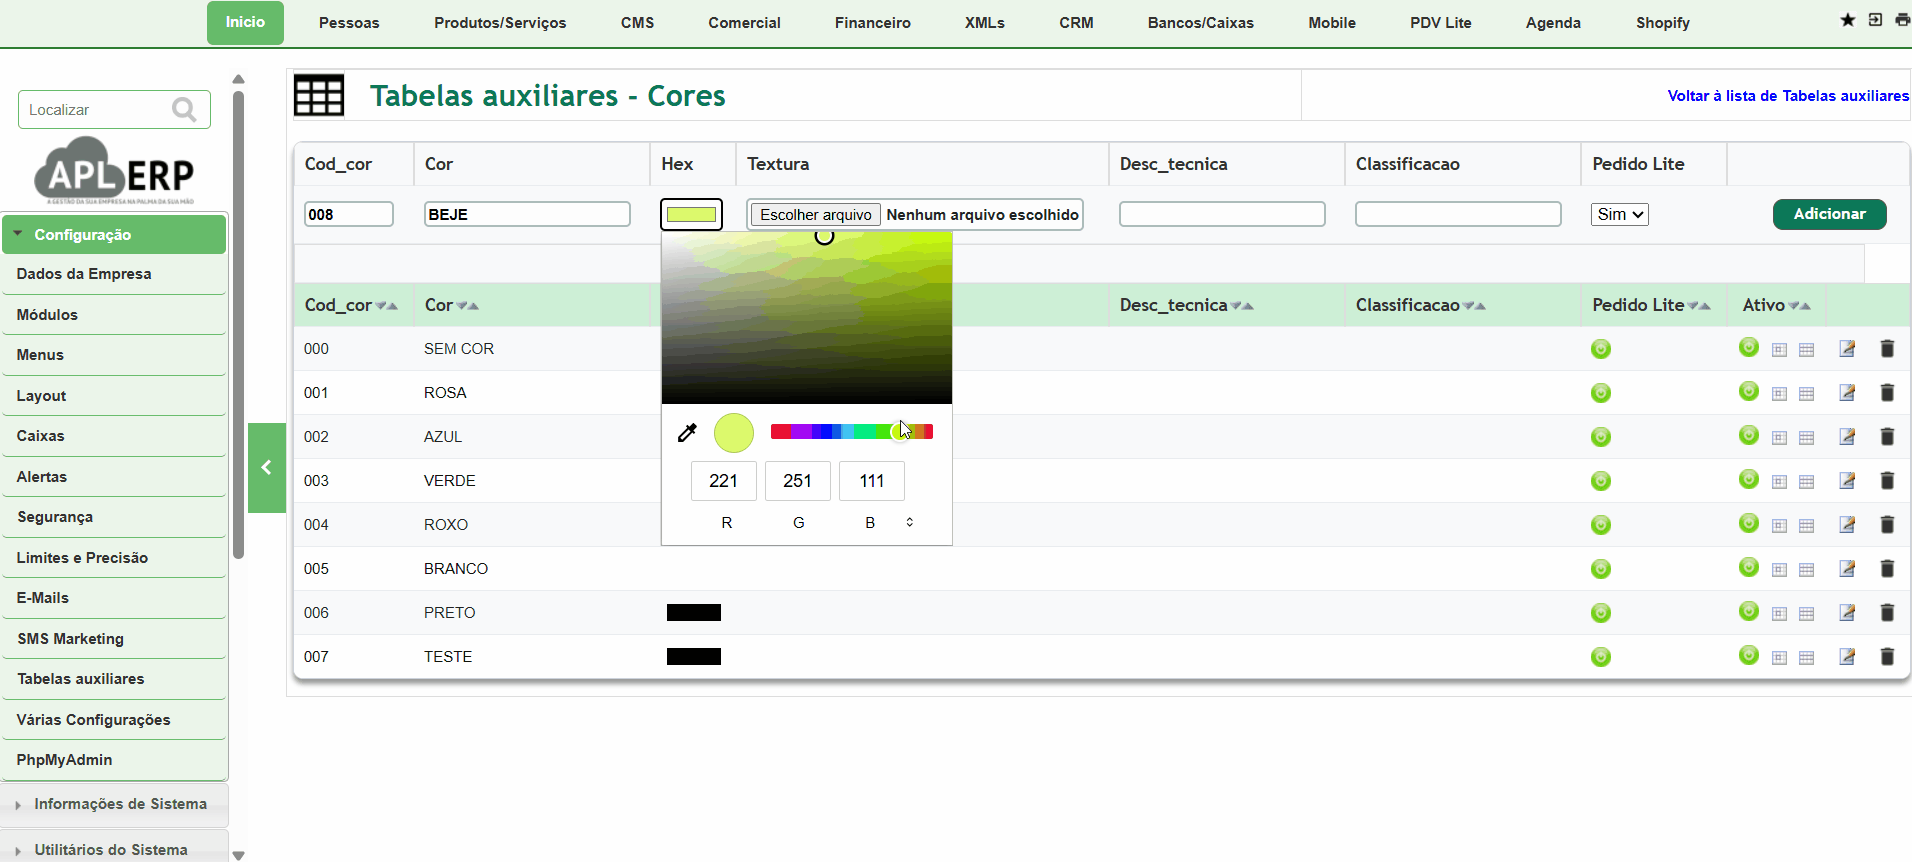
Task: Go back via Voltar à lista de Tabelas auxiliares
Action: click(x=1788, y=96)
